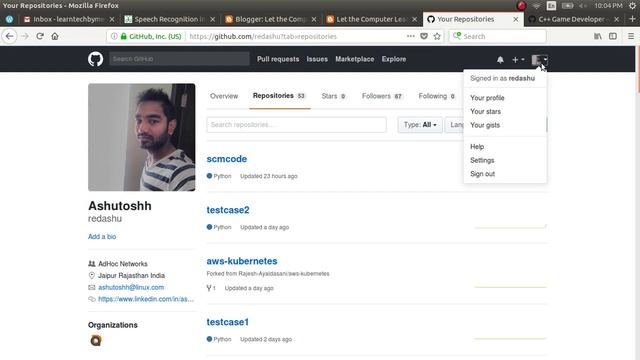
Task: Open the Ubuntu system power/settings menu
Action: (632, 6)
